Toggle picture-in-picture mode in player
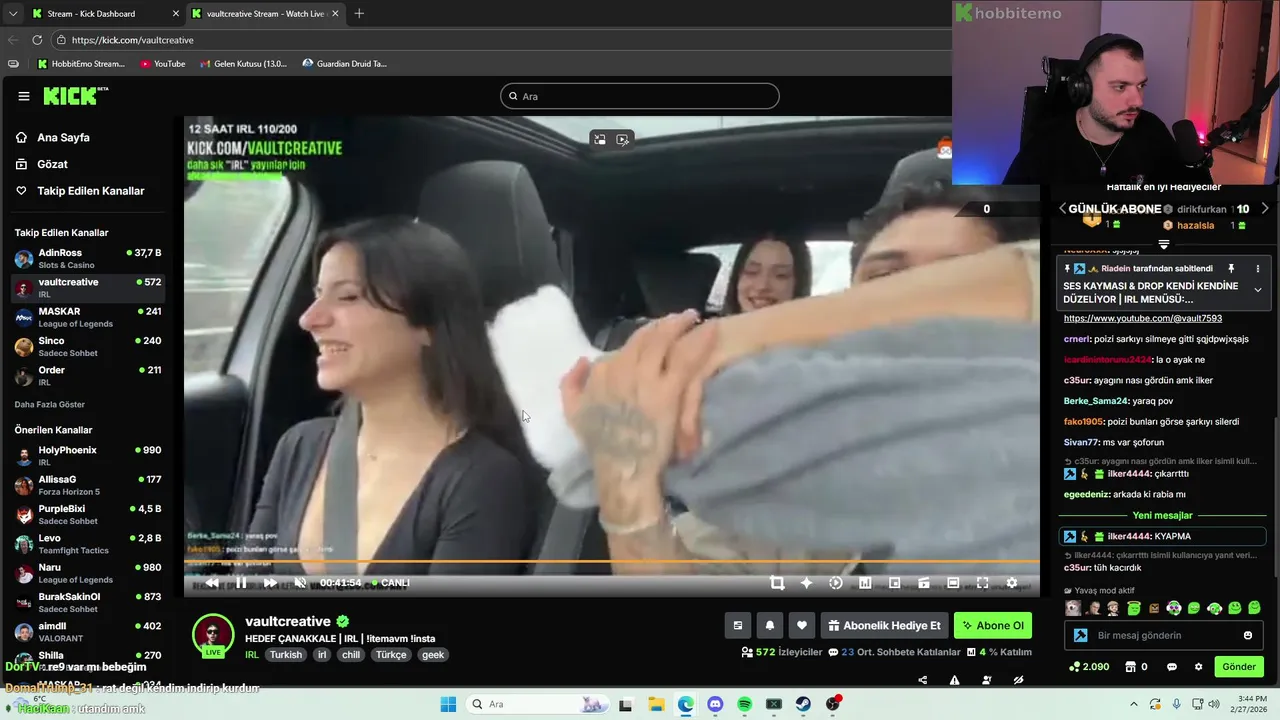Screen dimensions: 1280x720 point(894,583)
